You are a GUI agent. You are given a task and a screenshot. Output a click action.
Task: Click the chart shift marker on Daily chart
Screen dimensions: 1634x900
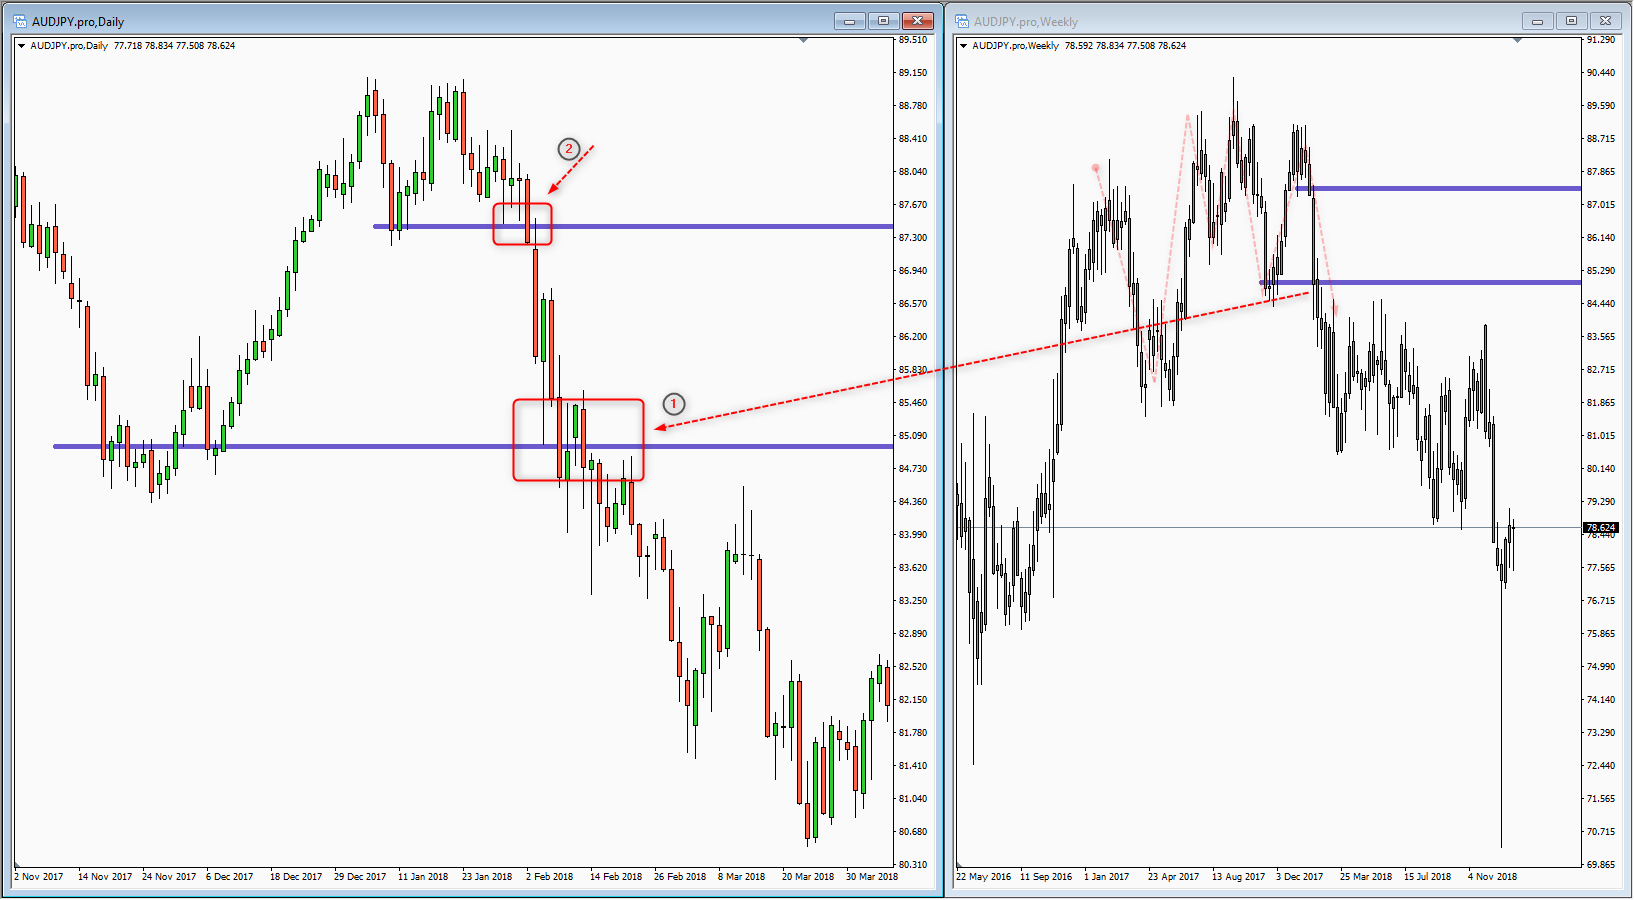(x=803, y=41)
